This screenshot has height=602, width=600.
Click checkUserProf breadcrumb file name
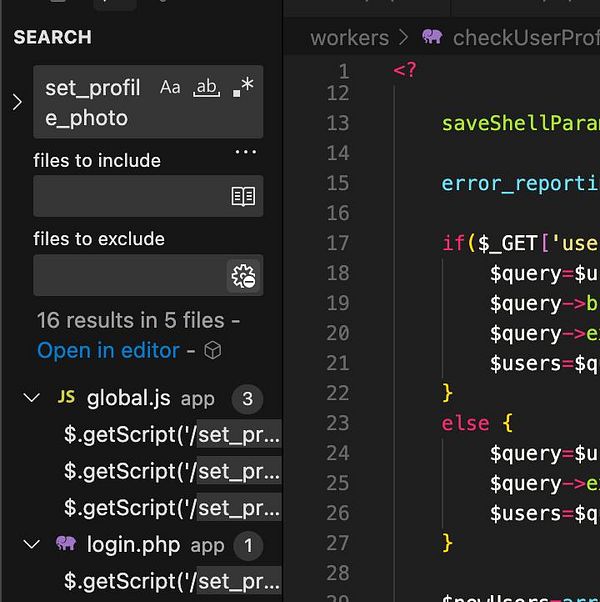tap(526, 38)
